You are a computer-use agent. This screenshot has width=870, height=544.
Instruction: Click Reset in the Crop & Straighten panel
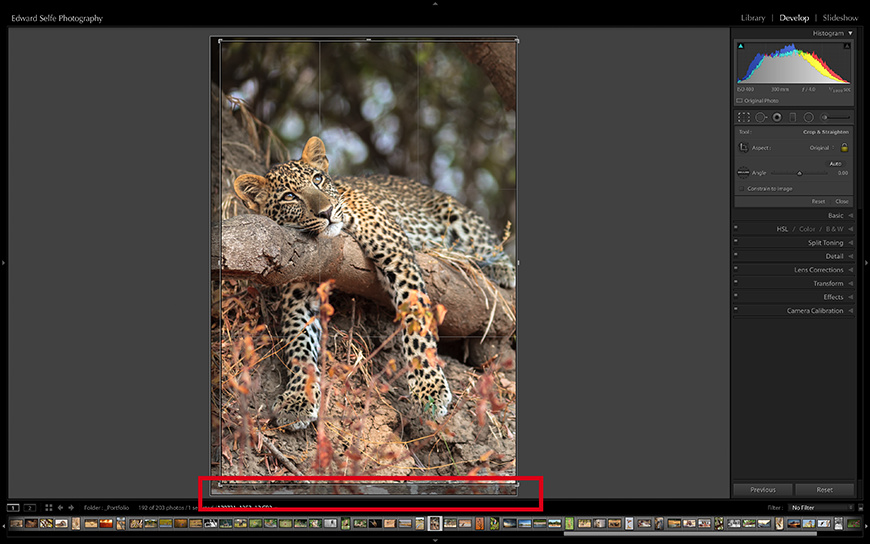pos(818,202)
